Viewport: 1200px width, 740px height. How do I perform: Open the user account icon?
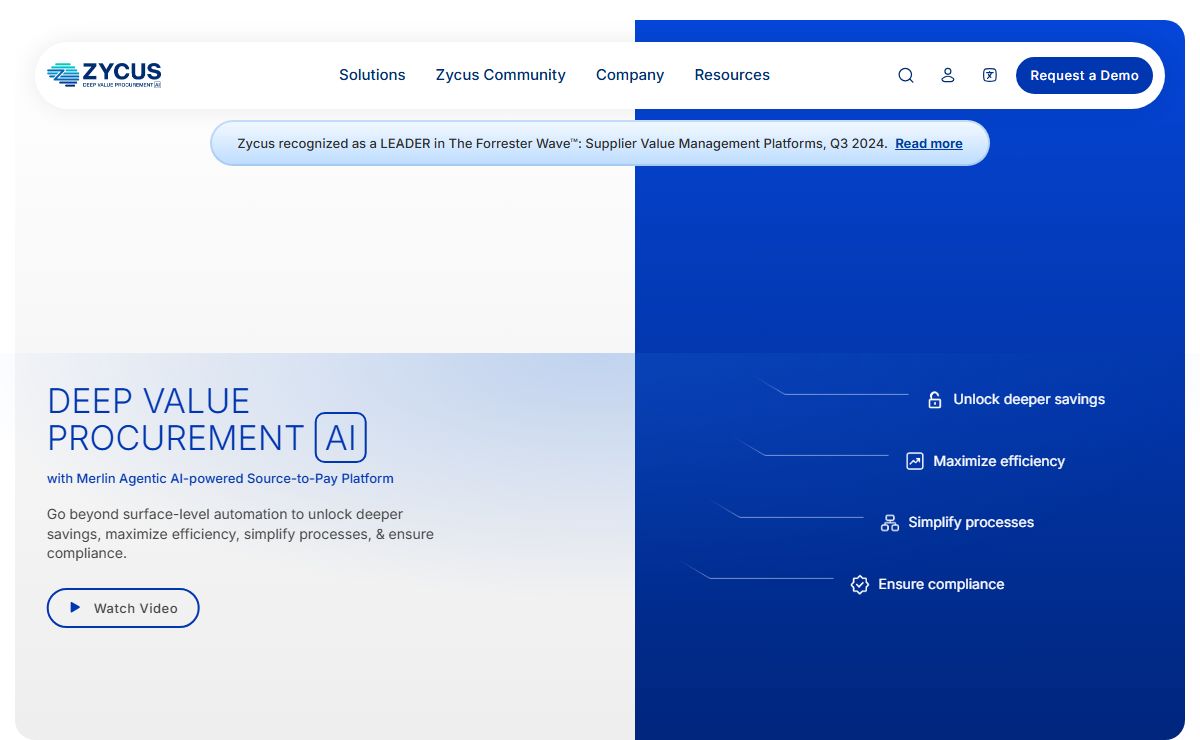948,75
